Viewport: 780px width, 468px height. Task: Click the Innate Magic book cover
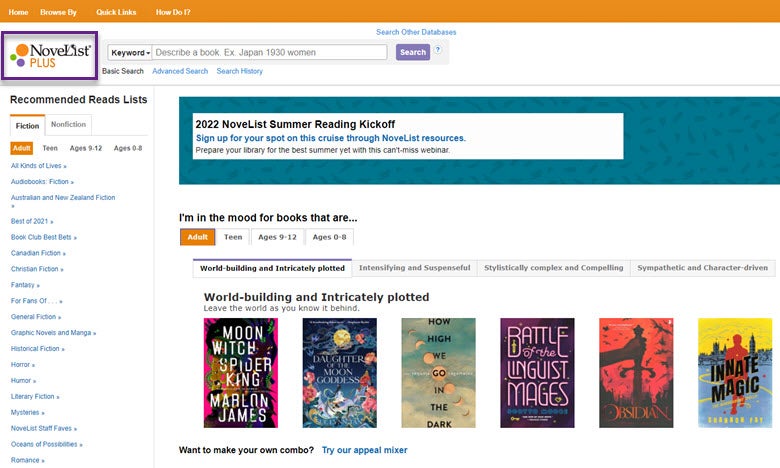(734, 373)
